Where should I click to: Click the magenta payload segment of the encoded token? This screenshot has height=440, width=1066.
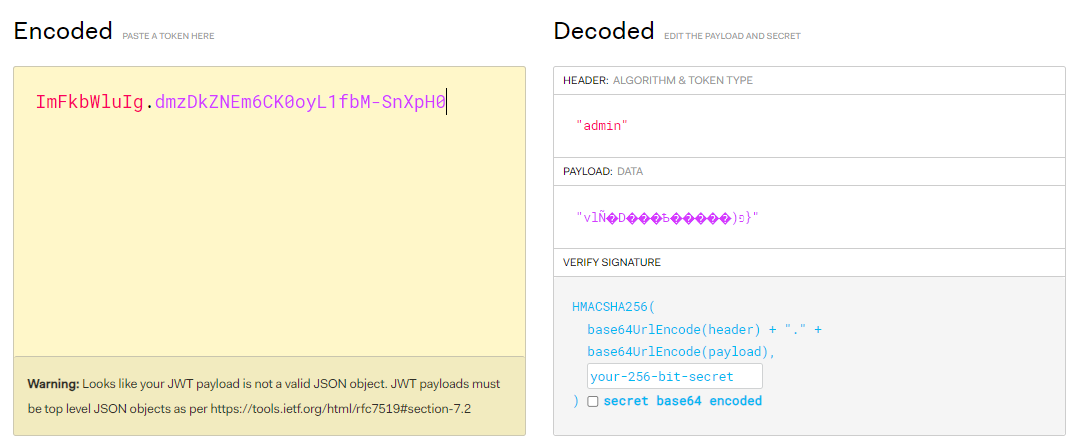coord(300,102)
